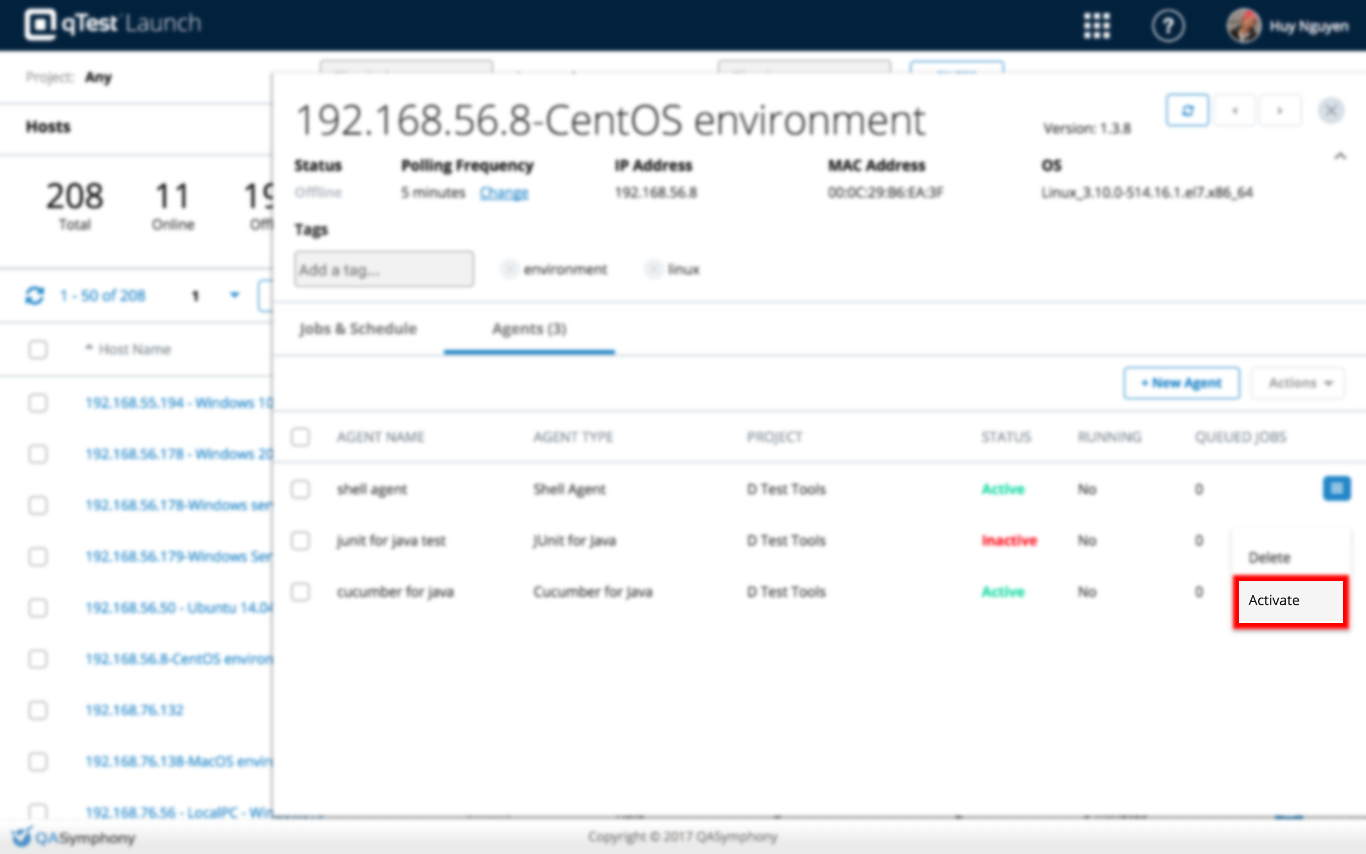Open the hosts page number dropdown
Screen dimensions: 1366x854
pyautogui.click(x=235, y=296)
